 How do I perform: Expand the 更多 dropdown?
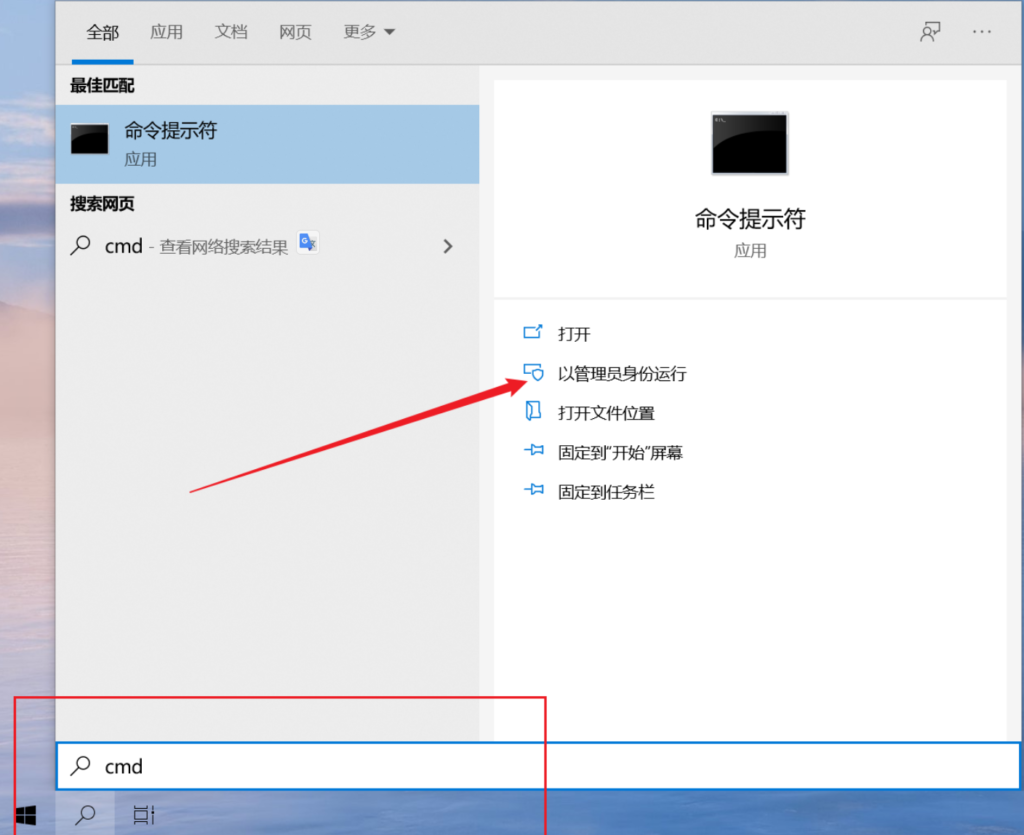(x=369, y=33)
